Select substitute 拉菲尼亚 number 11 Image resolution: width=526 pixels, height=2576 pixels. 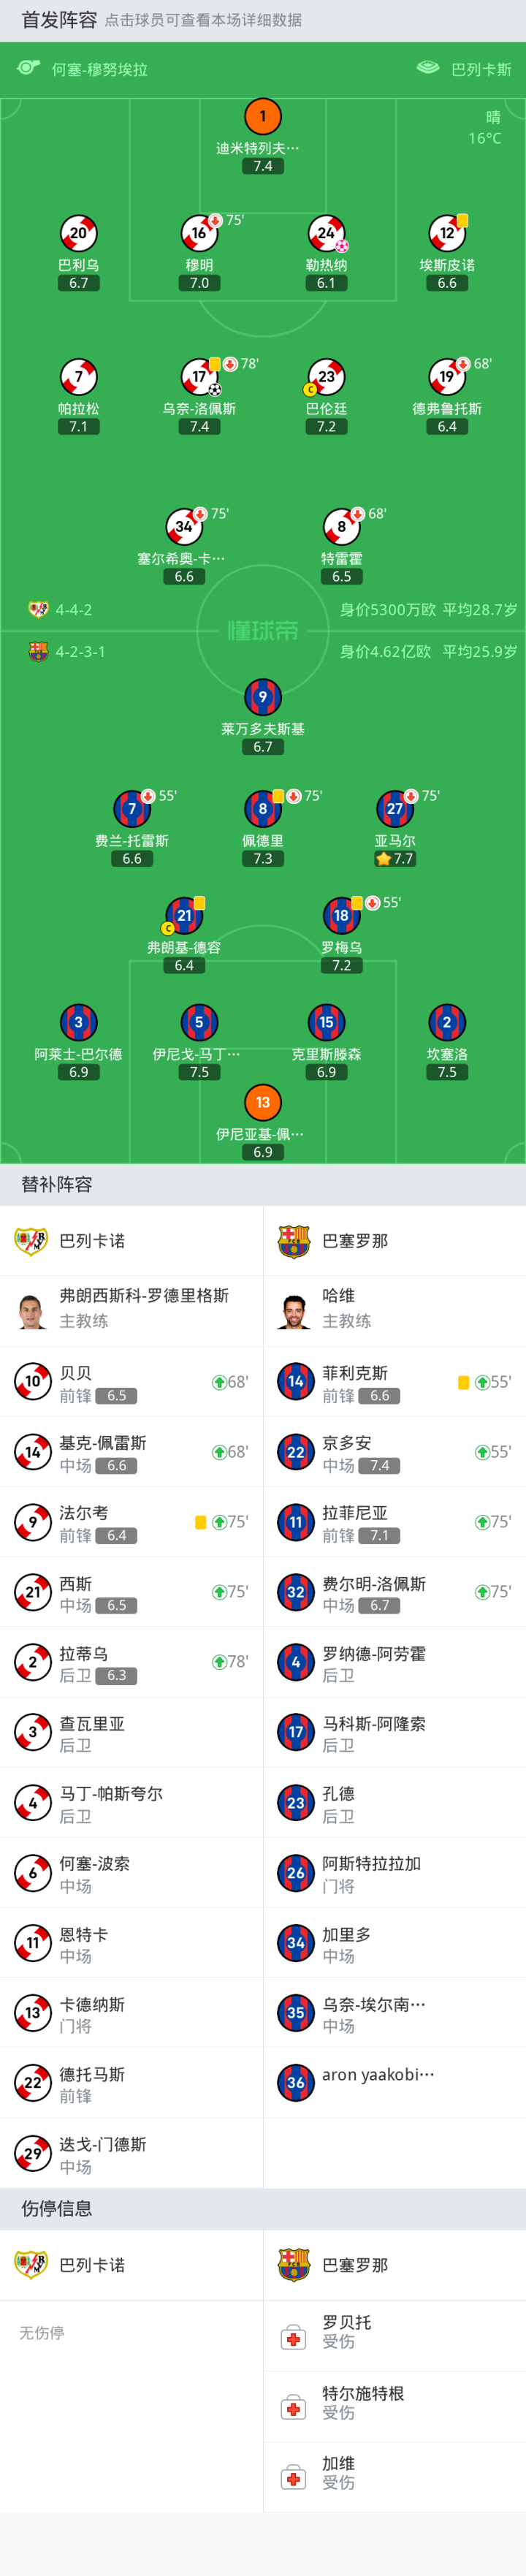(x=295, y=1522)
